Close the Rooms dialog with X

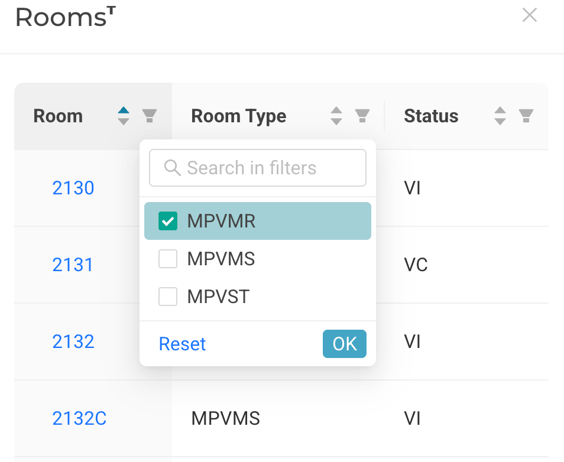click(x=529, y=15)
